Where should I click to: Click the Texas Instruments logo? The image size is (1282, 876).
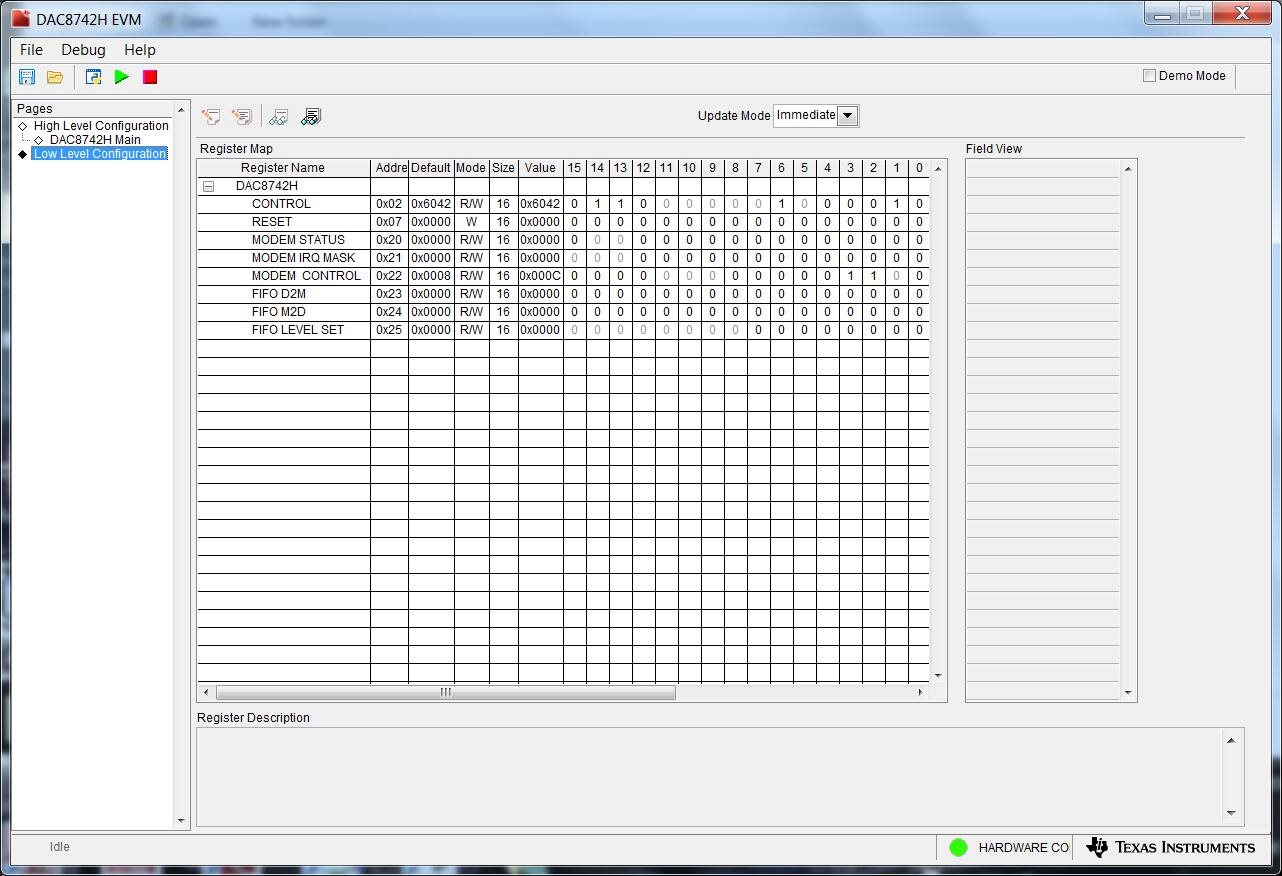coord(1170,848)
